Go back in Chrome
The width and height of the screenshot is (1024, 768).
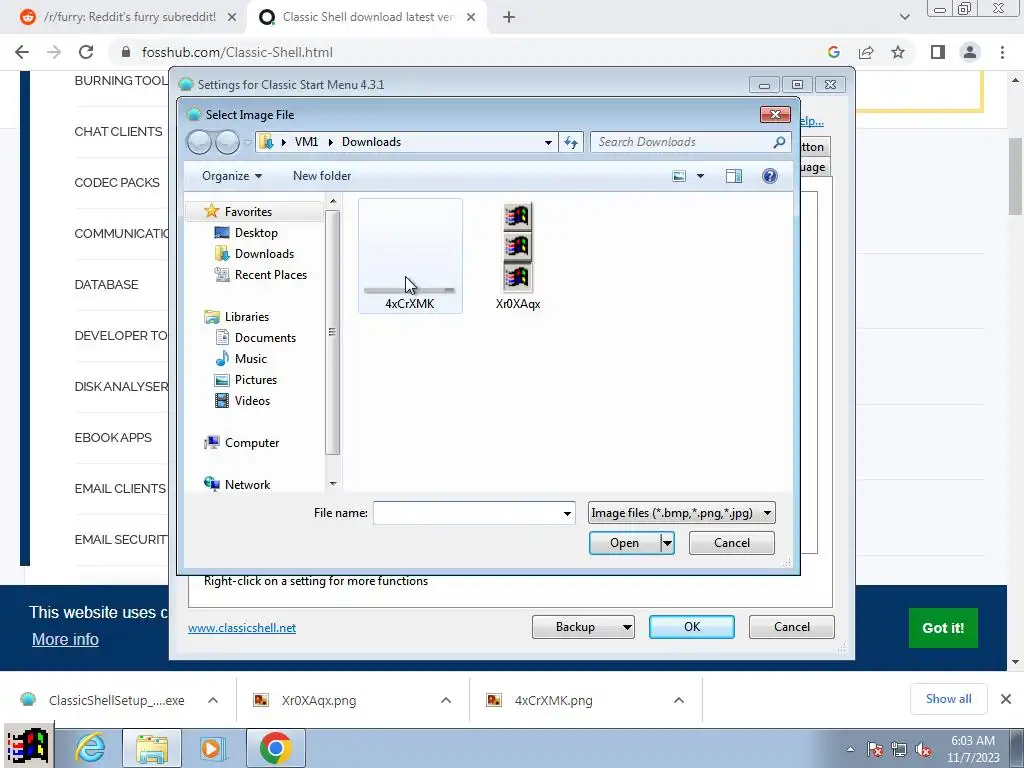pyautogui.click(x=22, y=52)
